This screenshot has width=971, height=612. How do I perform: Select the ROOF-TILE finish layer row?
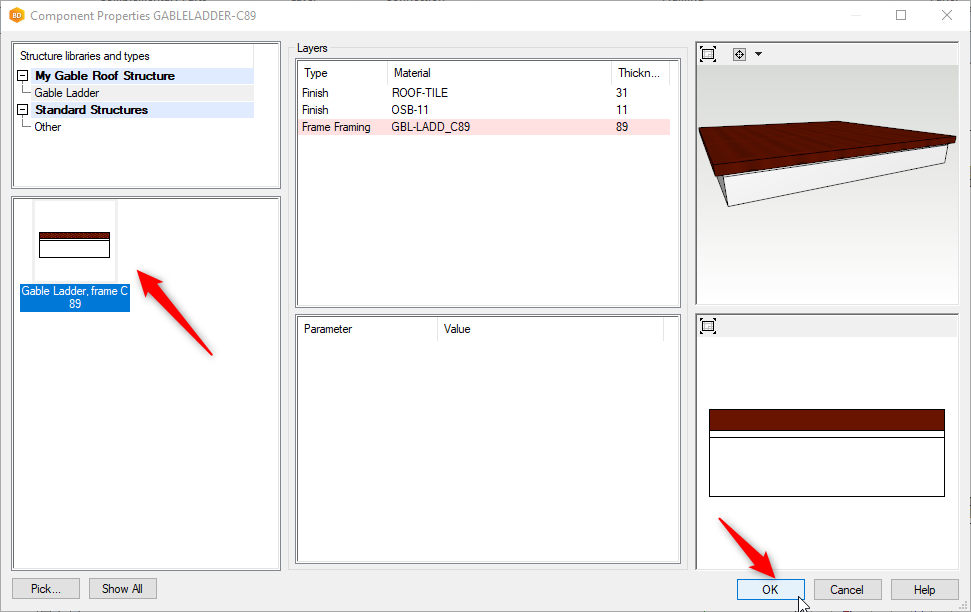(484, 93)
